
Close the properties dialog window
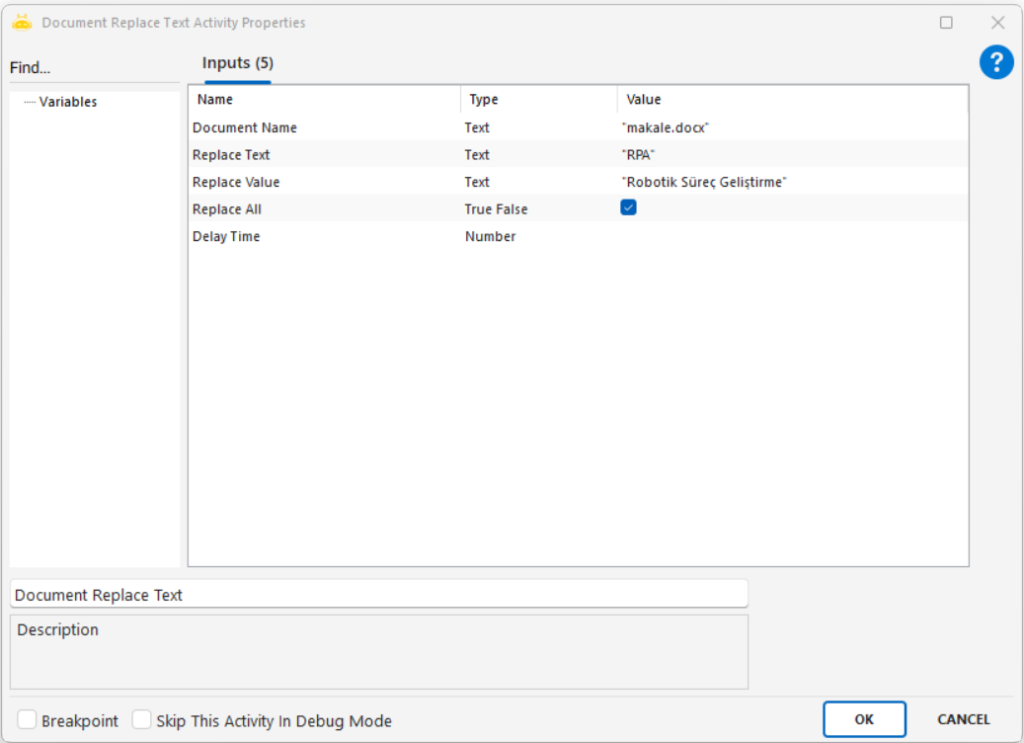(997, 22)
